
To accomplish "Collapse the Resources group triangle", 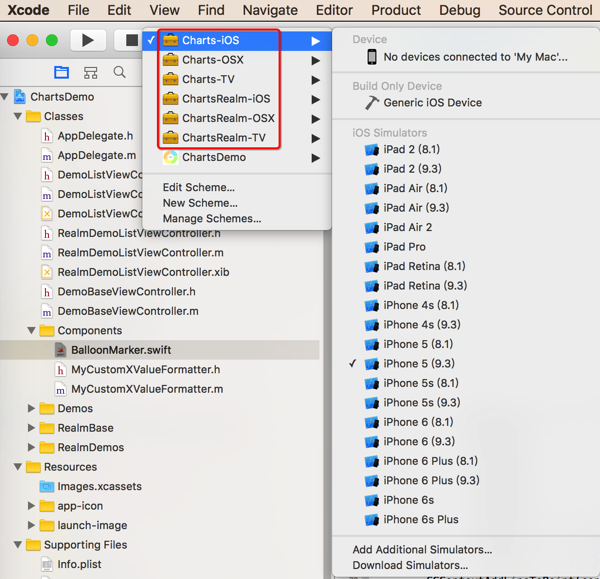I will [18, 466].
